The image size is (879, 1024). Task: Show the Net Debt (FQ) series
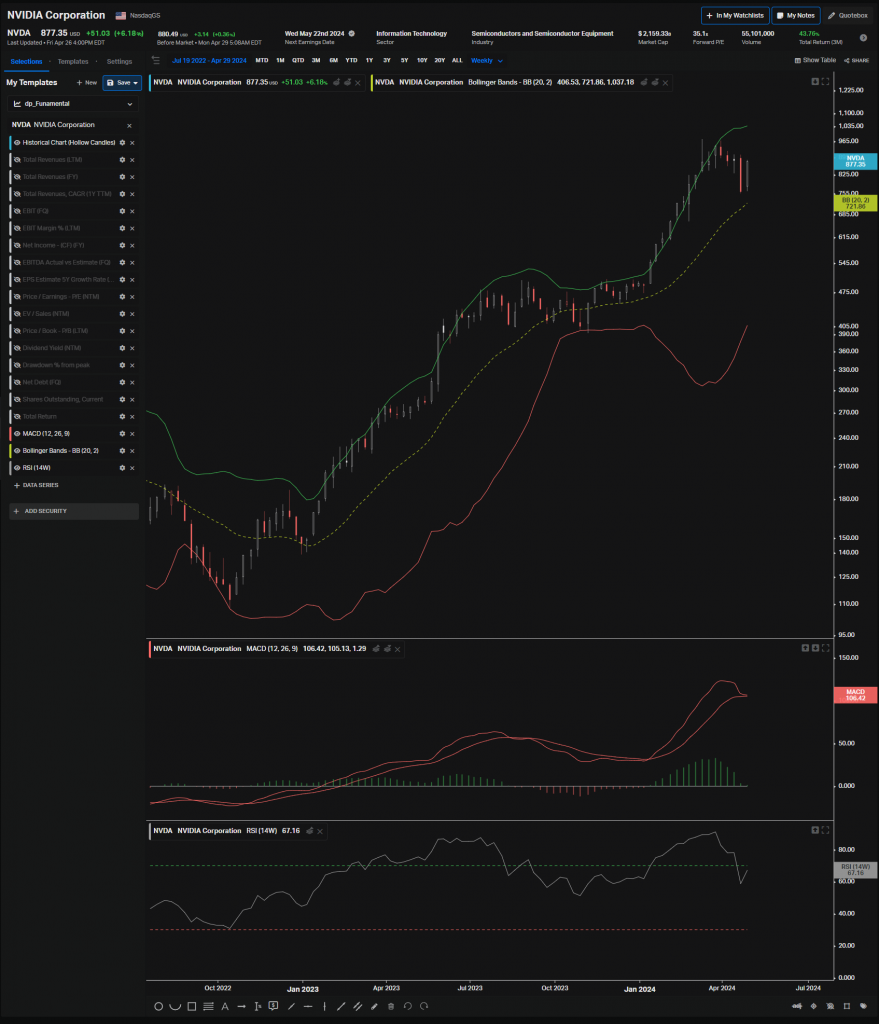17,382
